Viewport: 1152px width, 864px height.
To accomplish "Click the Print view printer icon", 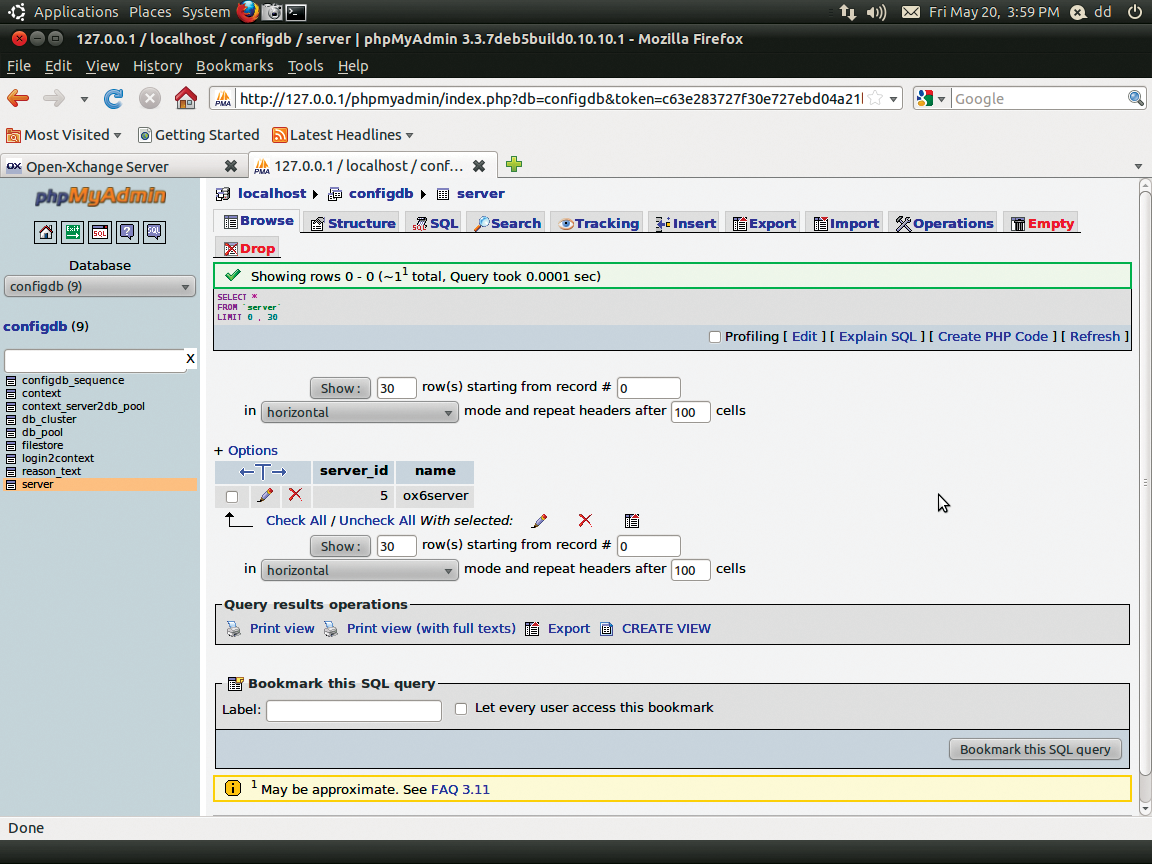I will [232, 628].
